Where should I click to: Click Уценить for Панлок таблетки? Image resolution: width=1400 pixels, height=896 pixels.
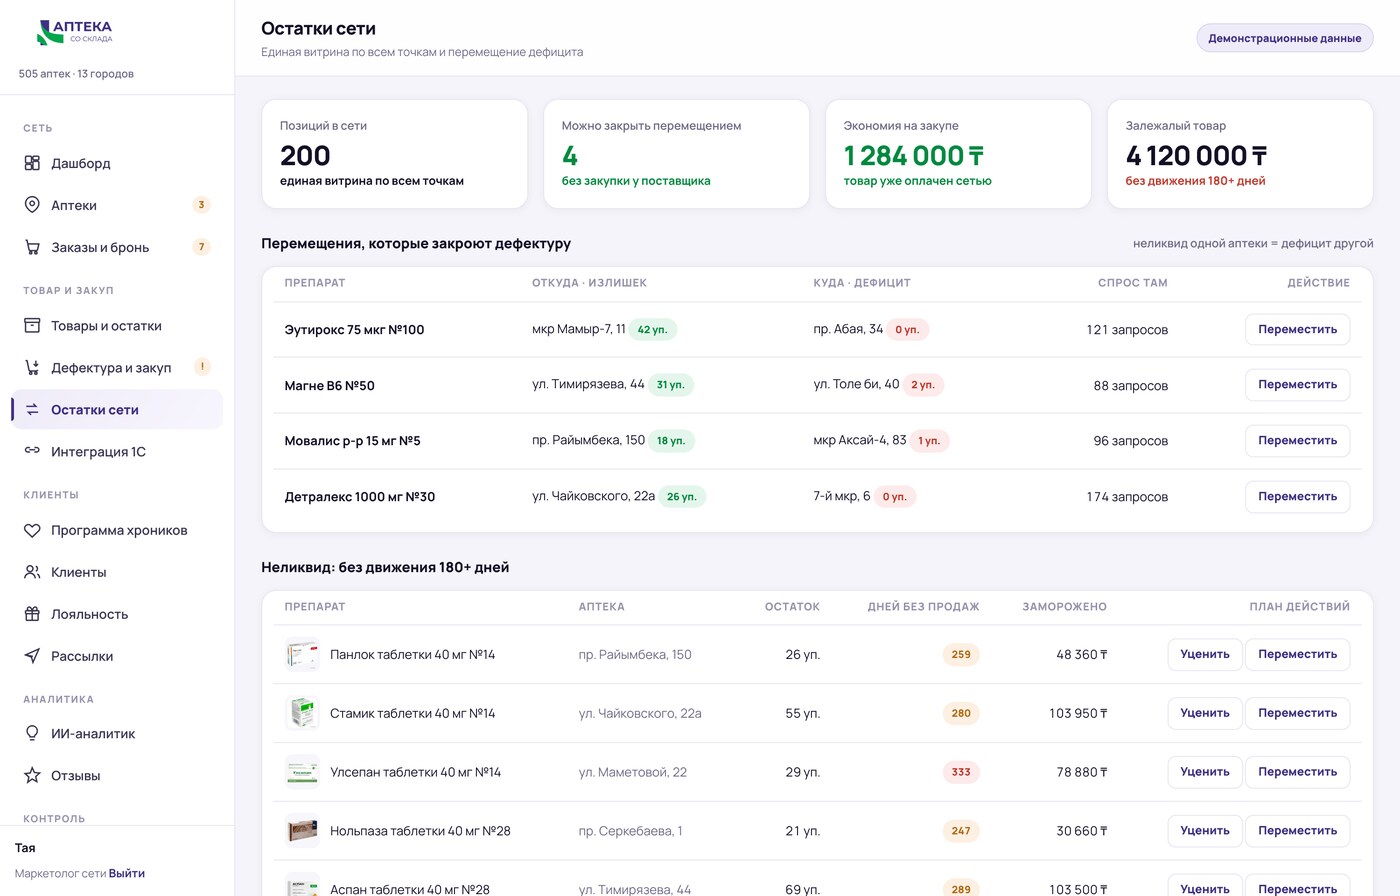pyautogui.click(x=1205, y=654)
